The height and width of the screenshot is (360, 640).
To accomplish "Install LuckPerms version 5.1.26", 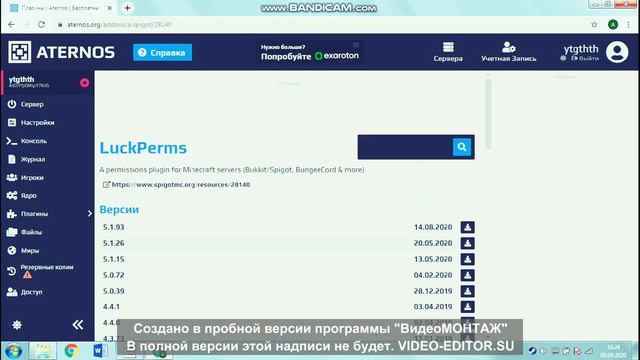I will (467, 243).
